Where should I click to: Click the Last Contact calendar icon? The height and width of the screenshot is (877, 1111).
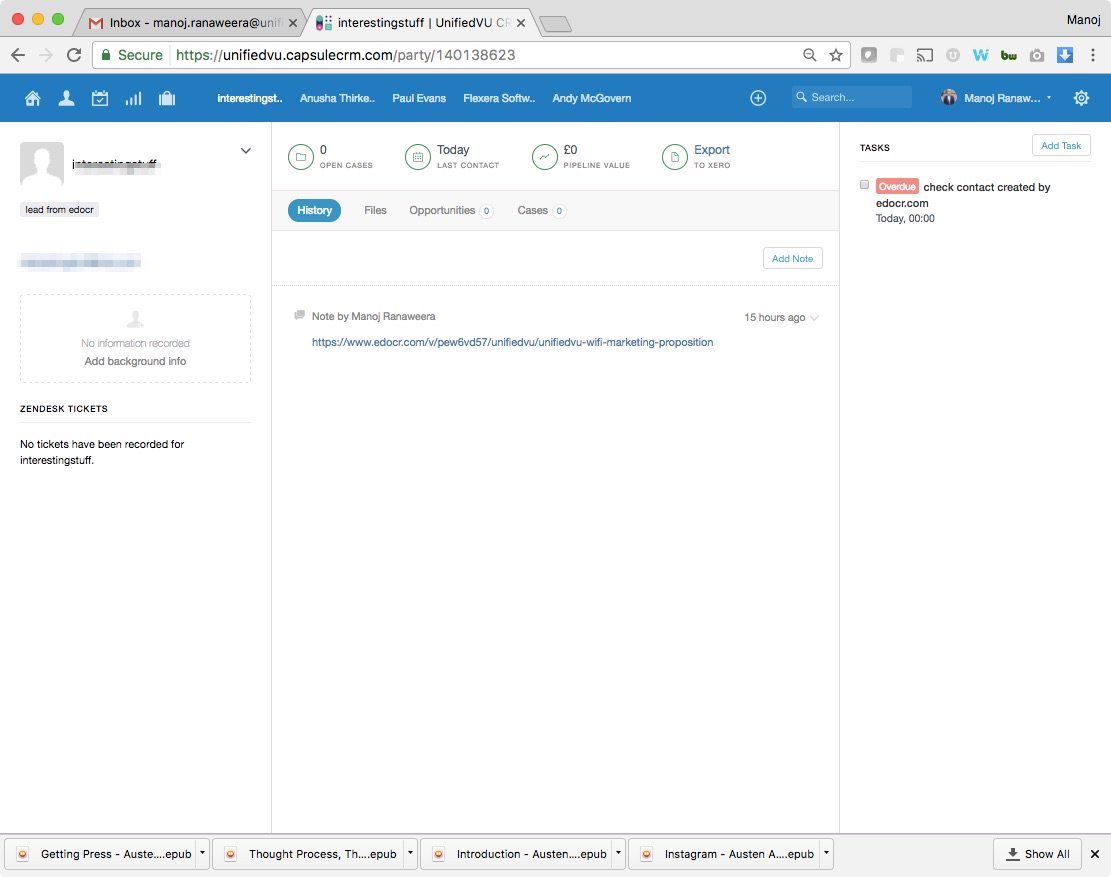point(418,157)
